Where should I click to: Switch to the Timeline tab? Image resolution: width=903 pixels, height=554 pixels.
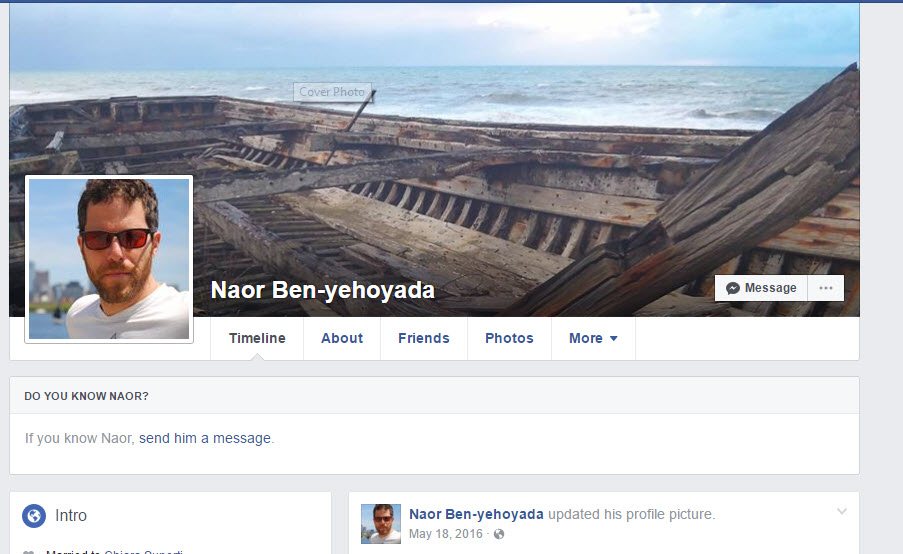[x=257, y=338]
